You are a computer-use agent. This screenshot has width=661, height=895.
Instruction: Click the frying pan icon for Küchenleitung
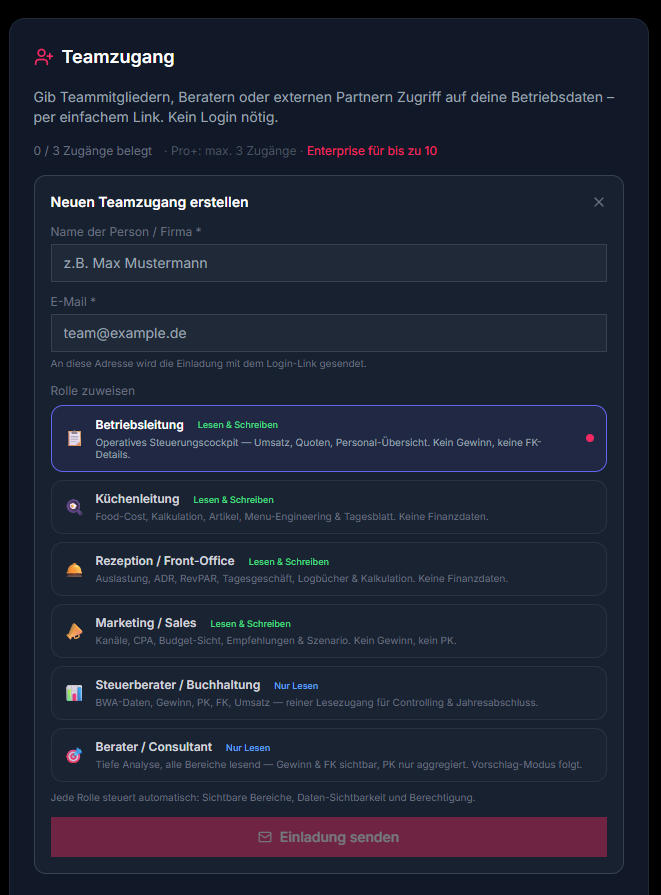(x=74, y=507)
